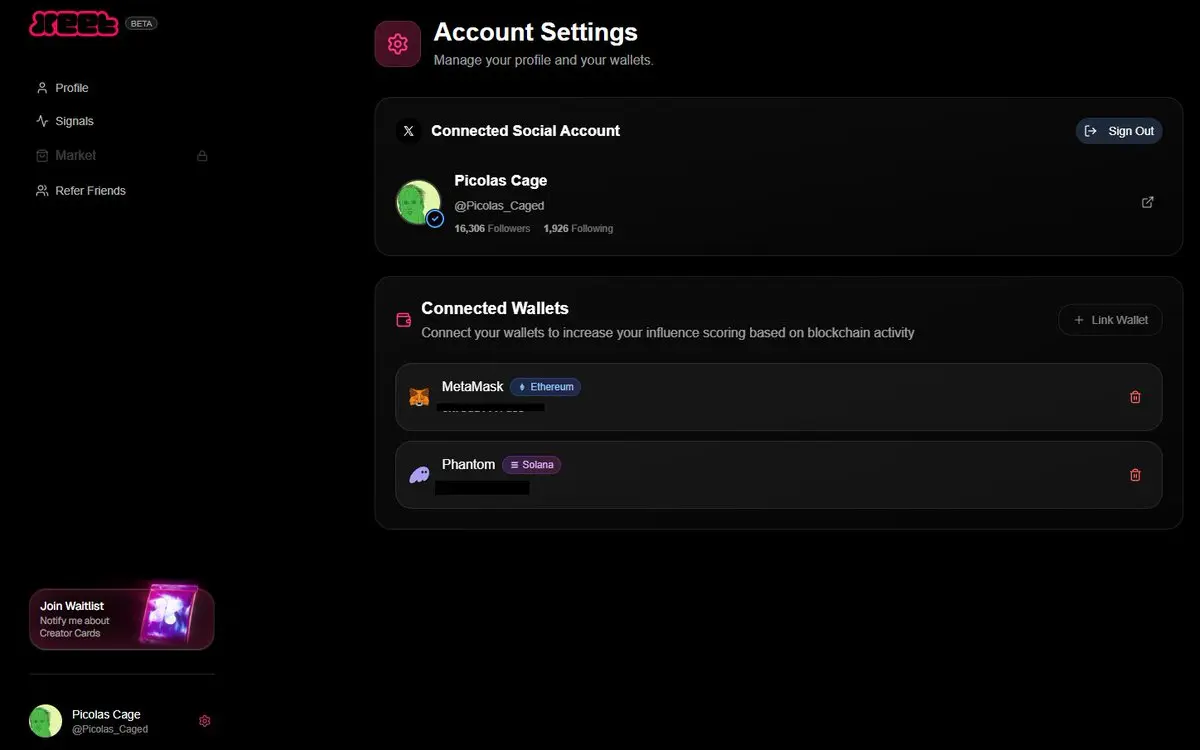Click the Picolas Cage name heading

pos(500,181)
